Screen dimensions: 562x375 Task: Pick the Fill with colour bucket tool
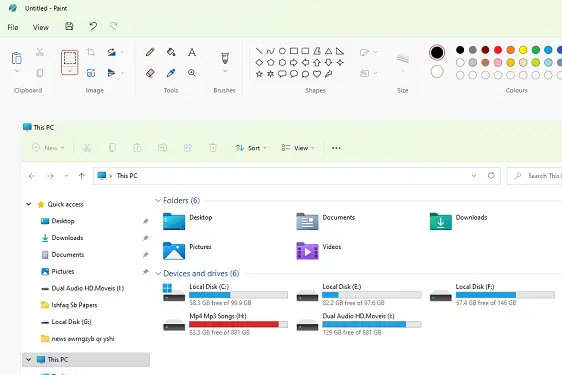point(171,52)
